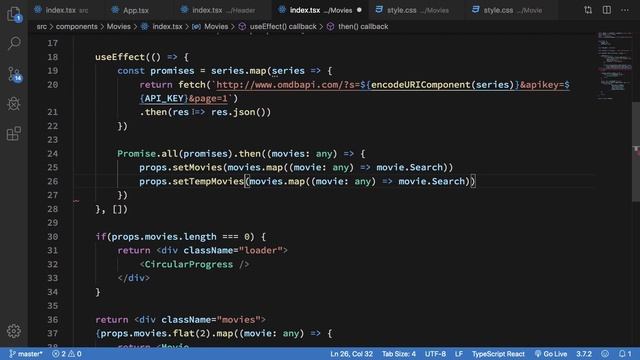This screenshot has width=640, height=360.
Task: Click props.movies.flat(2) on line 37
Action: pyautogui.click(x=156, y=333)
